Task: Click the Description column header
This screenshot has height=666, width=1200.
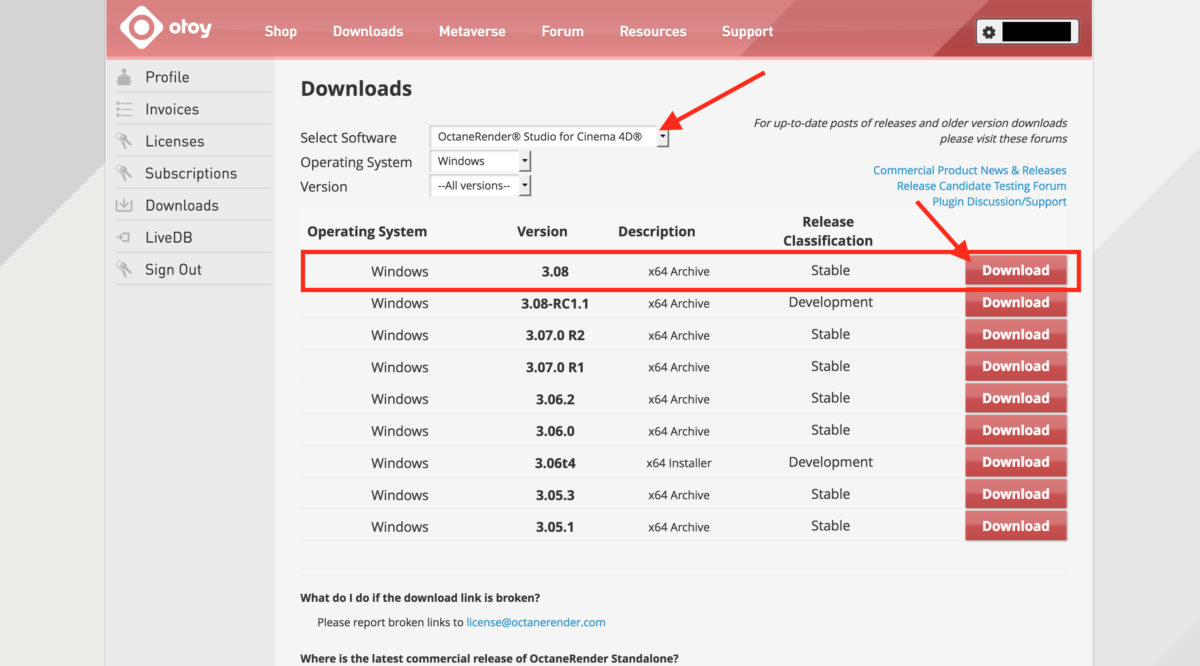Action: tap(657, 231)
